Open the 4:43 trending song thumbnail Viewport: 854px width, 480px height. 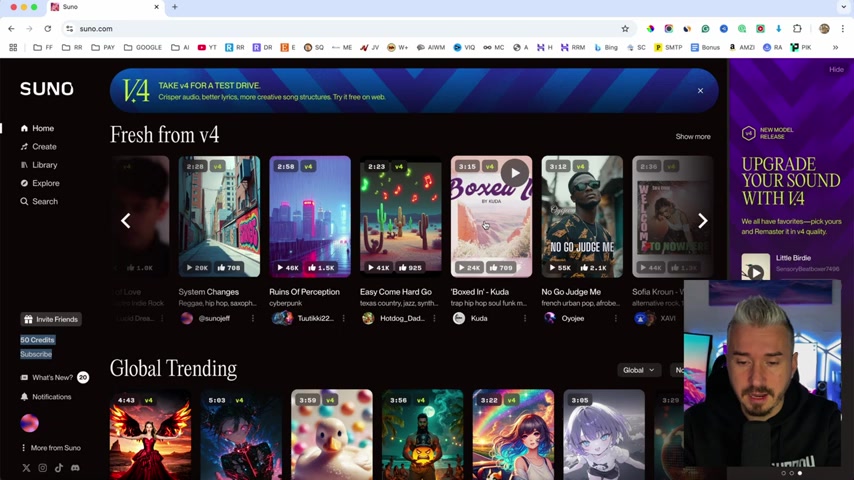point(150,434)
